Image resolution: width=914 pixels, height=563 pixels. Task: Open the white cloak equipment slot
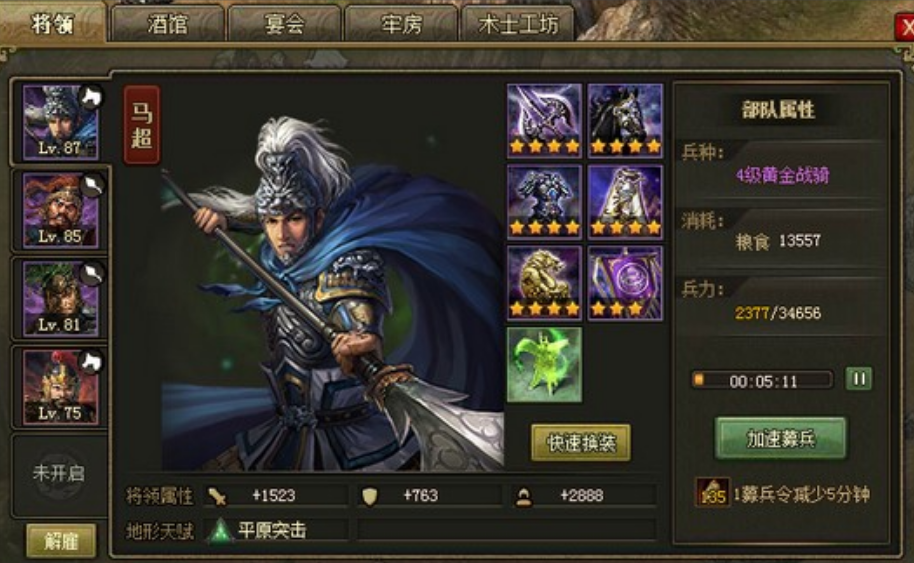[625, 202]
